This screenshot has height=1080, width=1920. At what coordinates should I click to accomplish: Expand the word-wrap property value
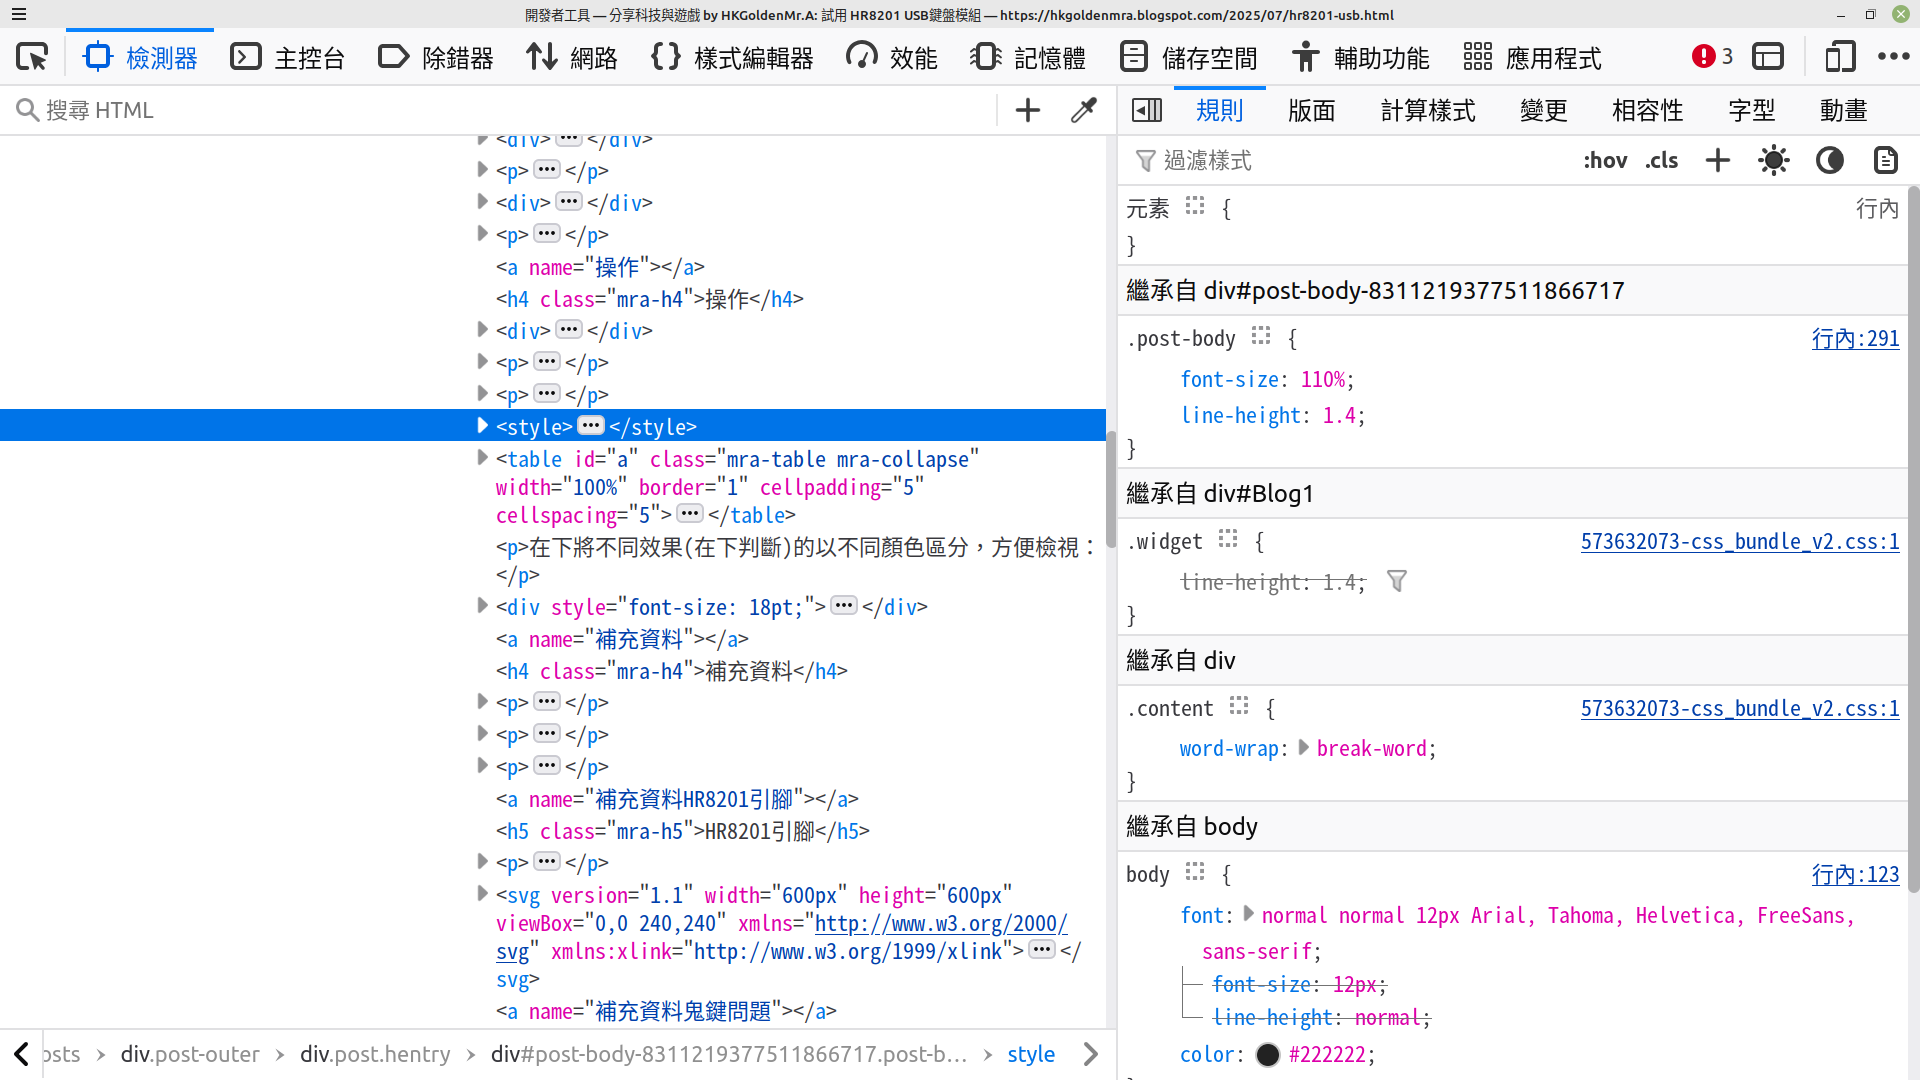(x=1304, y=747)
